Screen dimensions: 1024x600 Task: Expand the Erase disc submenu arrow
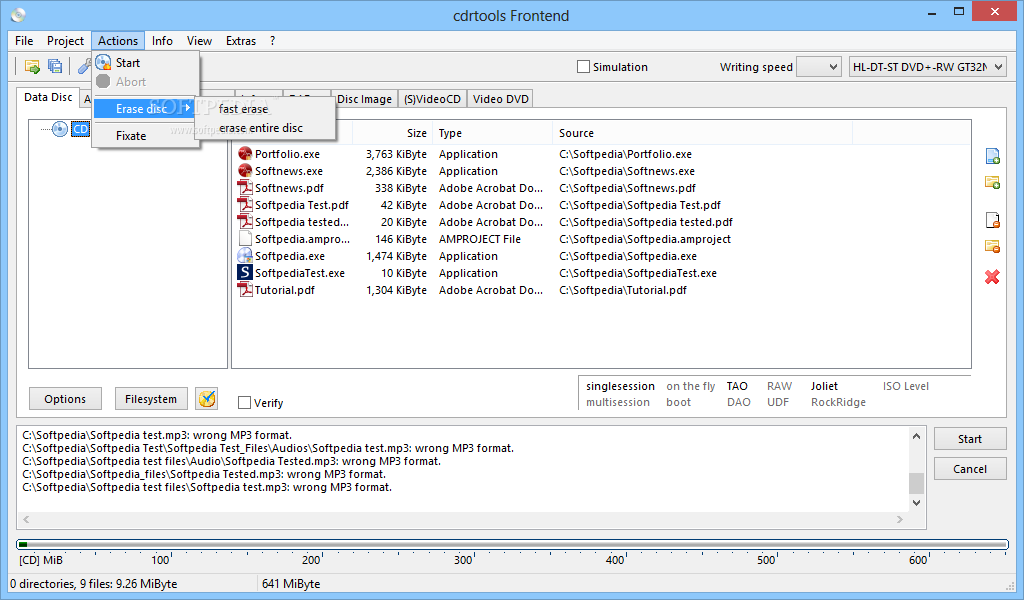pos(188,108)
